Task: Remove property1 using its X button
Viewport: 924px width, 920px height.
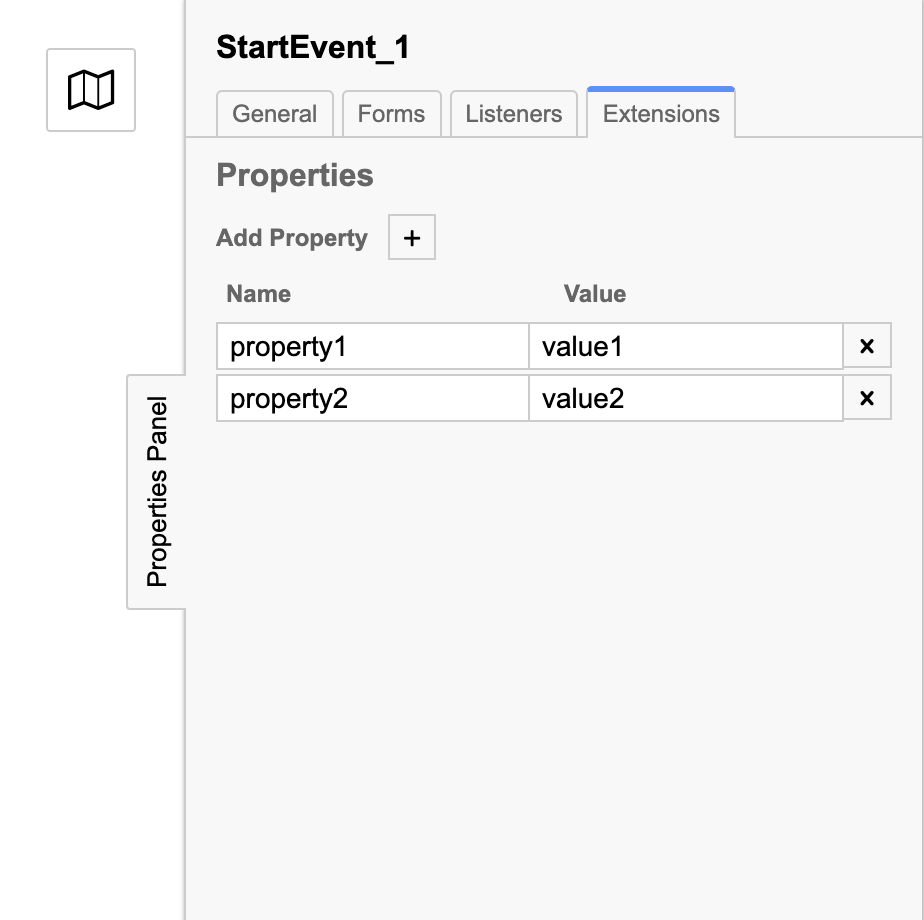Action: point(868,345)
